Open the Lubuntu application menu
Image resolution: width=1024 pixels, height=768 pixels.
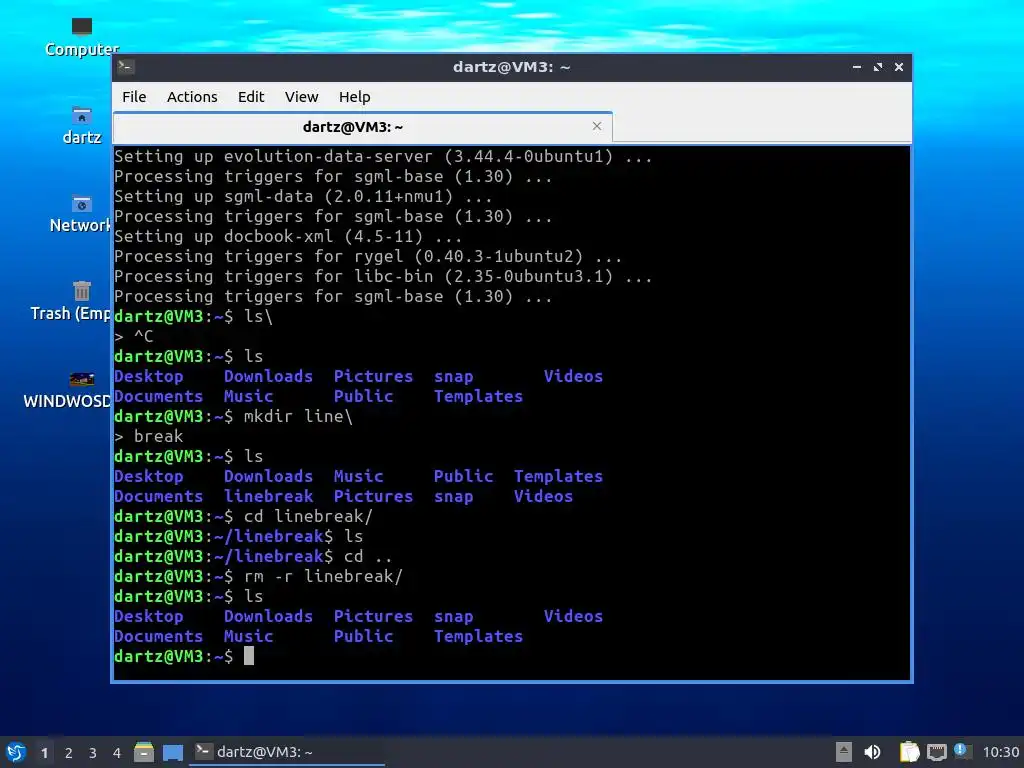16,752
